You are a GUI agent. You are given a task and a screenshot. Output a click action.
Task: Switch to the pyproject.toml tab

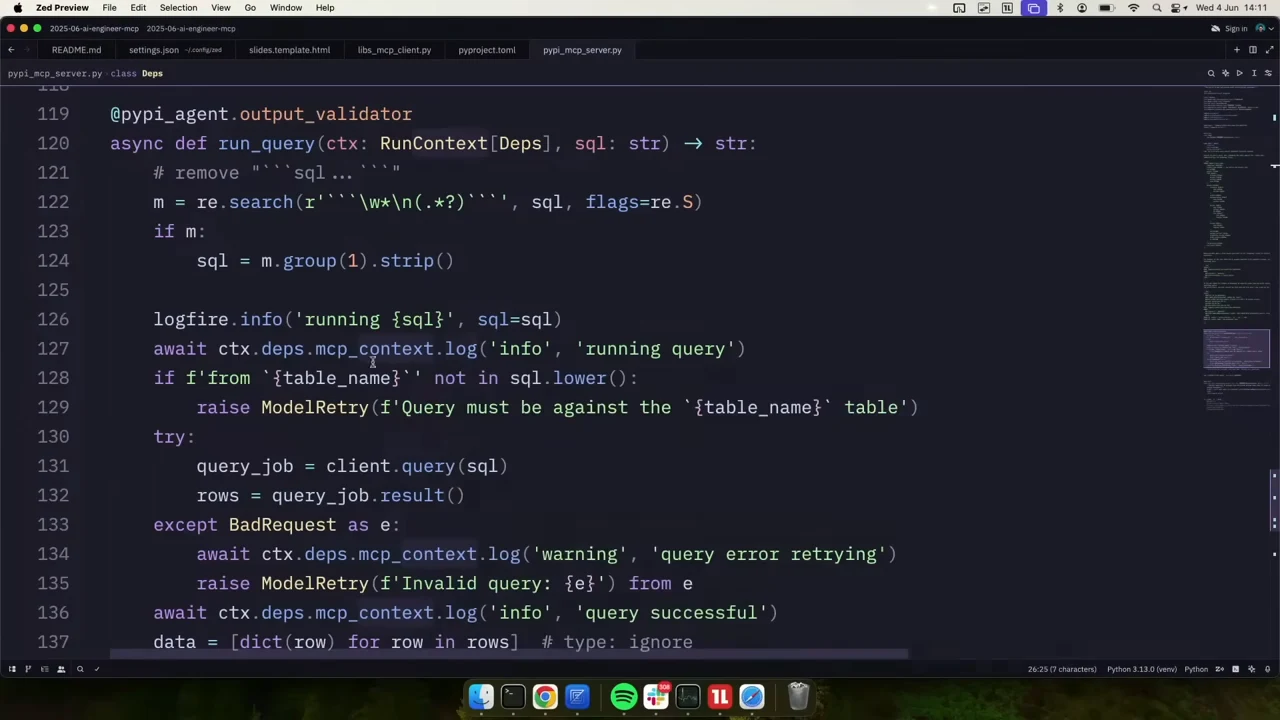pyautogui.click(x=487, y=50)
